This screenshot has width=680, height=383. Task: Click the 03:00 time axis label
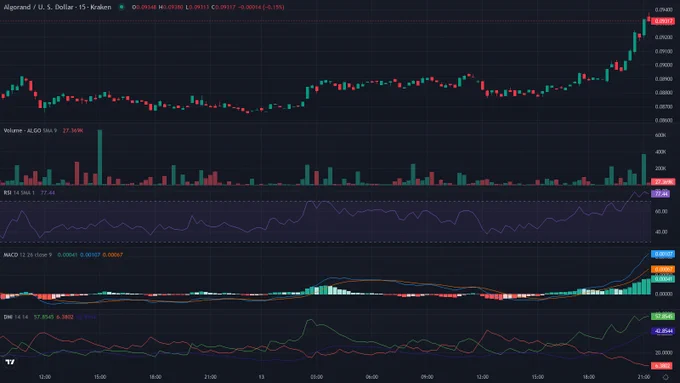click(317, 377)
